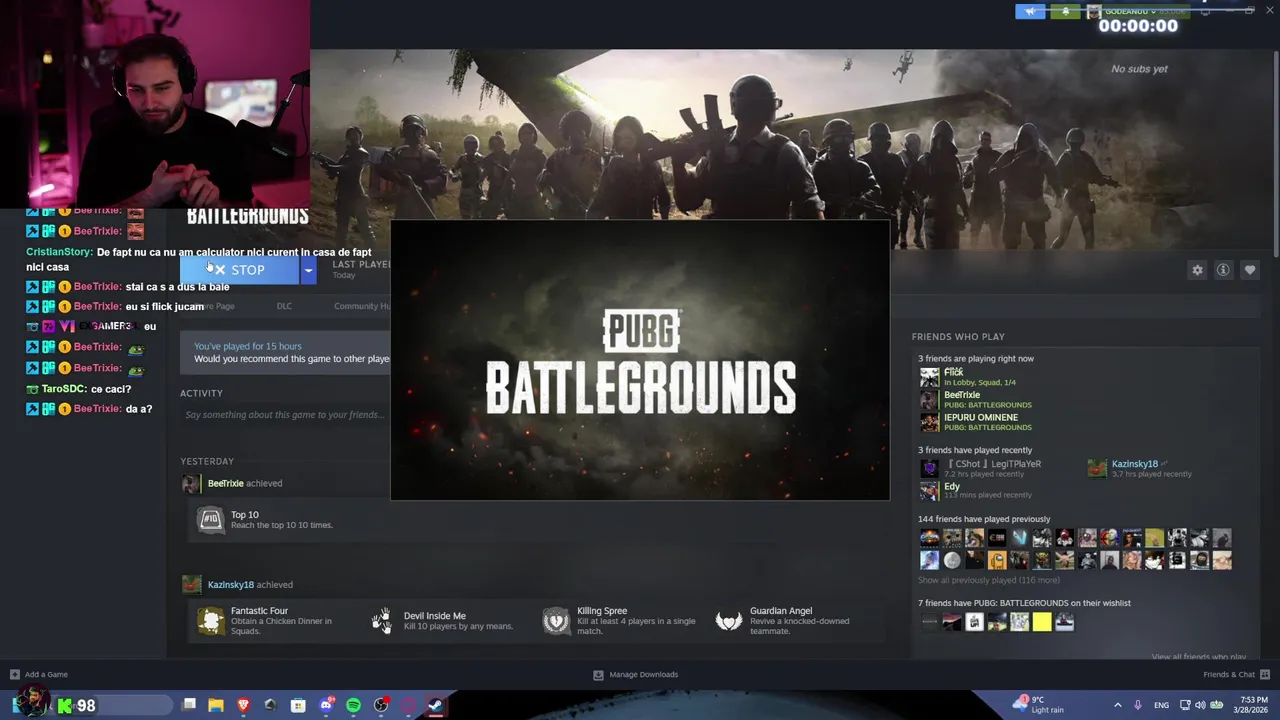
Task: Open the DLC tab
Action: click(x=284, y=306)
